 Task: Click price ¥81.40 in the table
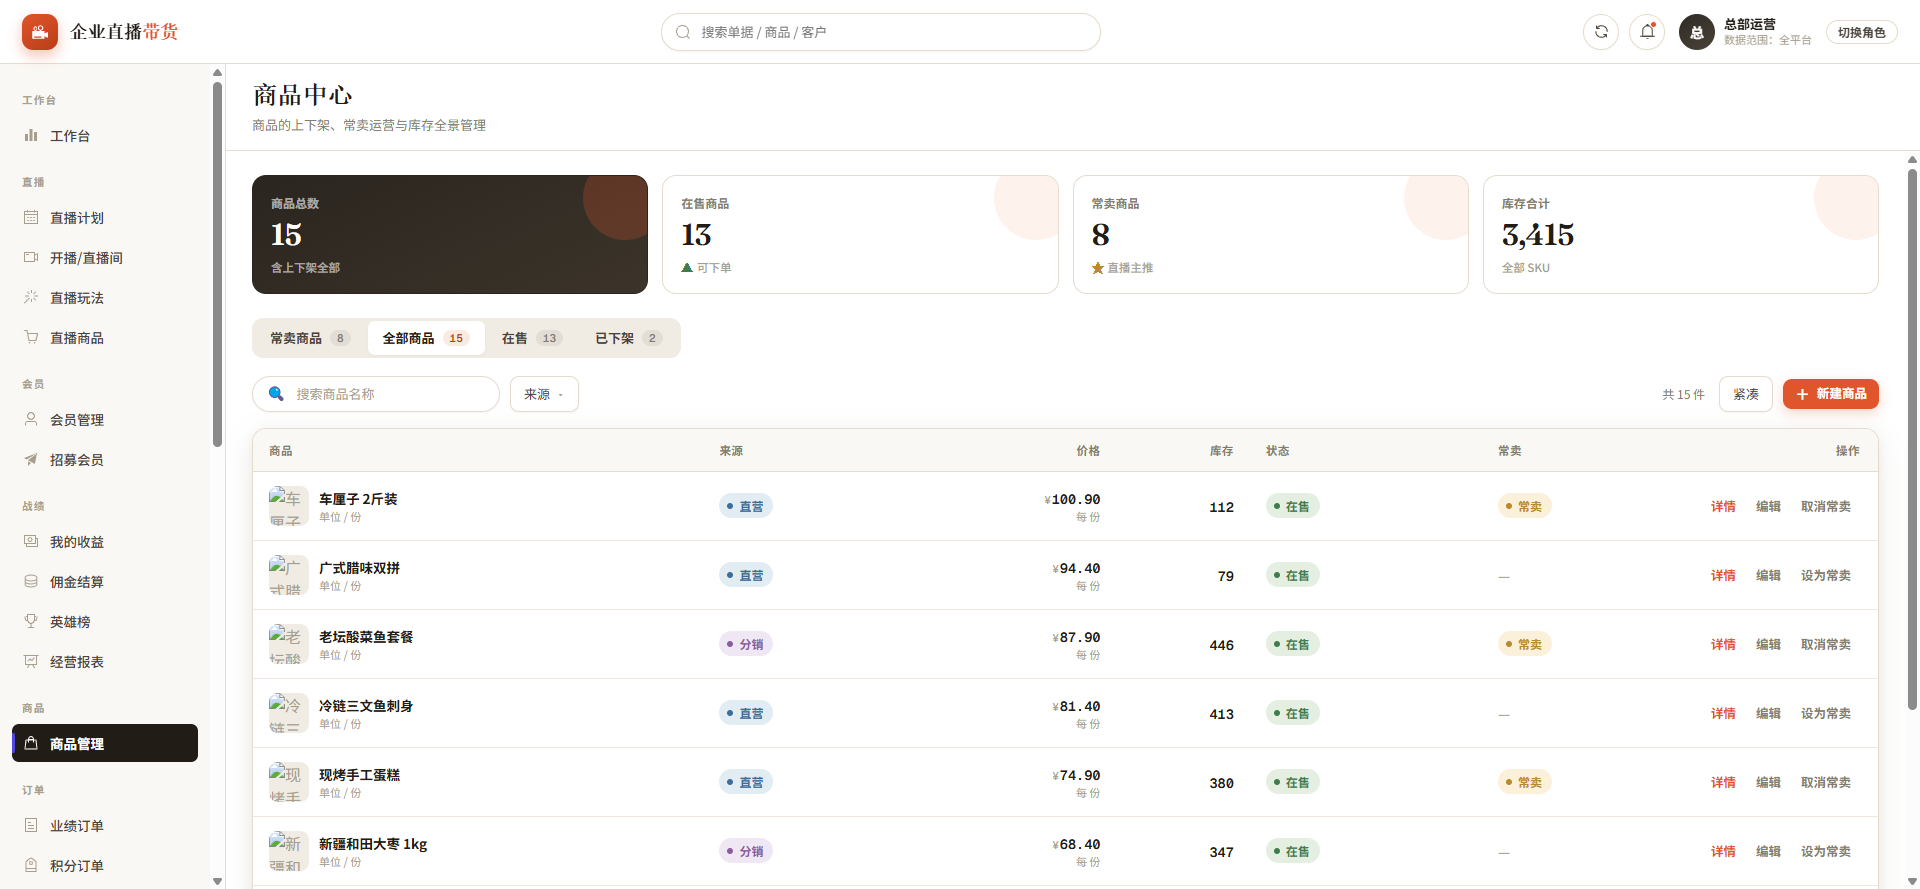pos(1076,707)
